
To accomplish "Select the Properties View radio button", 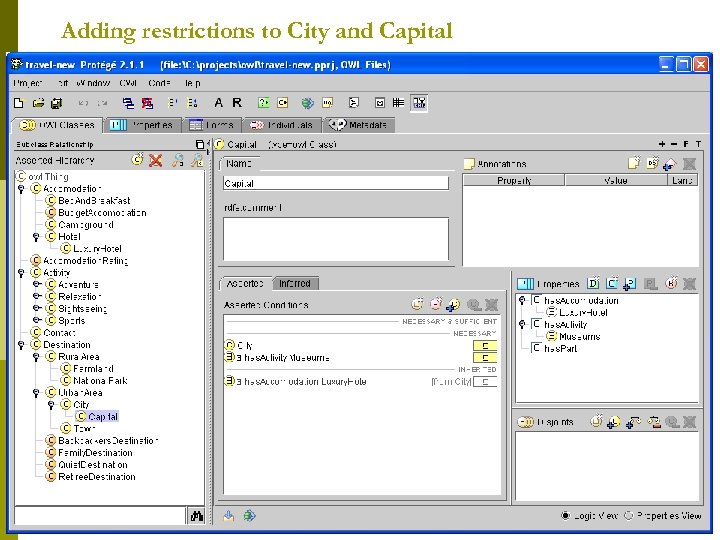I will [x=628, y=516].
